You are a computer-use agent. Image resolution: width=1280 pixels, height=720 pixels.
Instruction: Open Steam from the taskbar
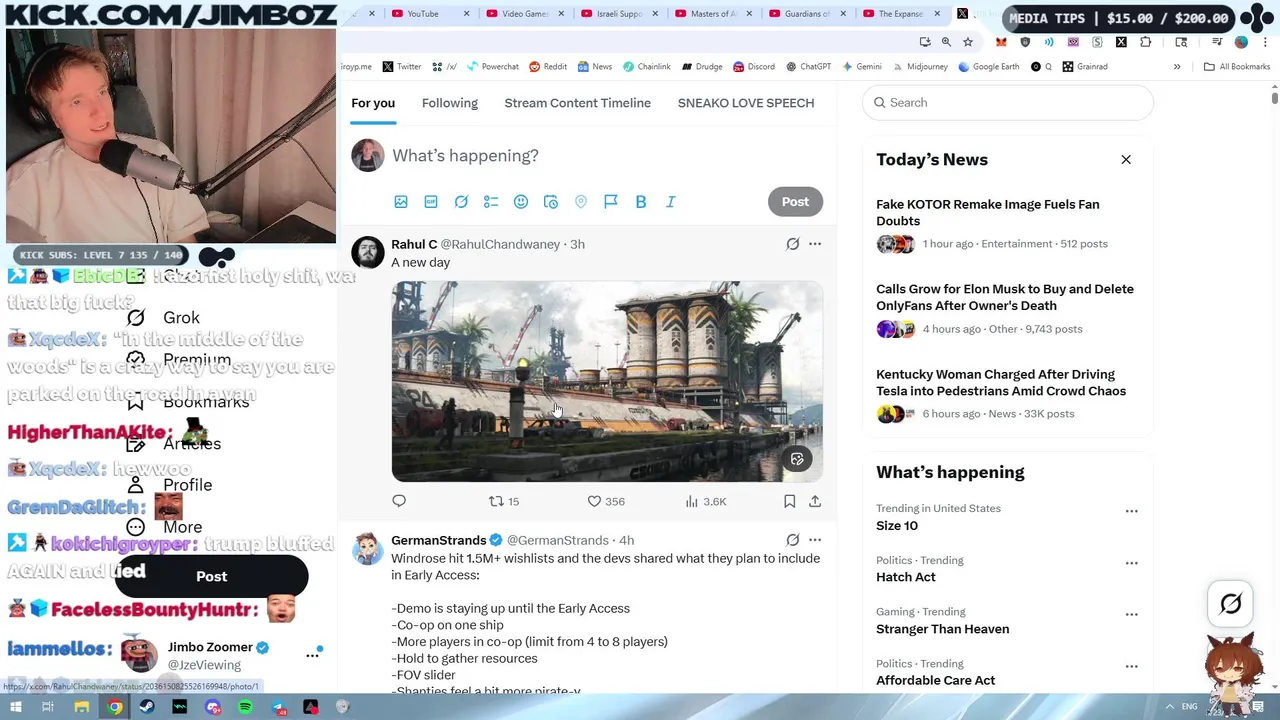point(147,707)
